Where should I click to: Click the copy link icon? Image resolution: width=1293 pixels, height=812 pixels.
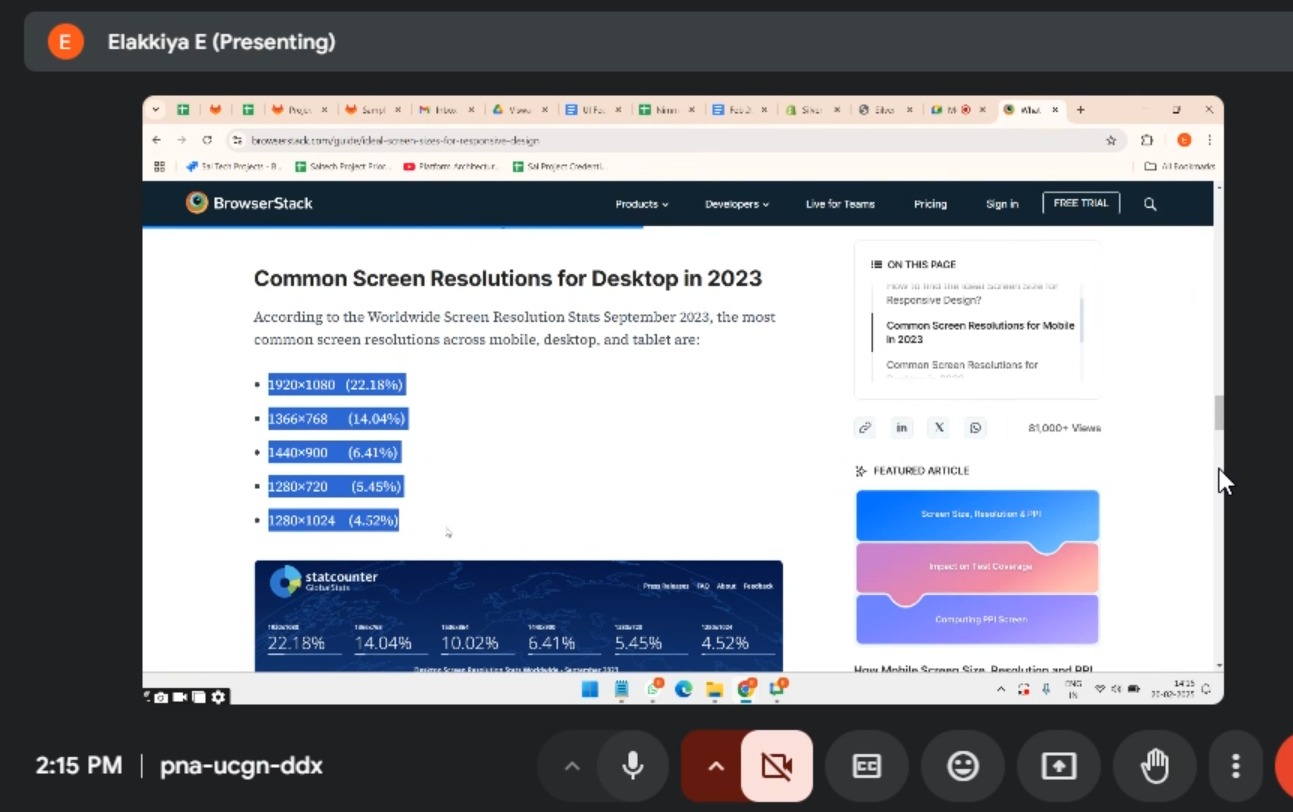coord(865,428)
